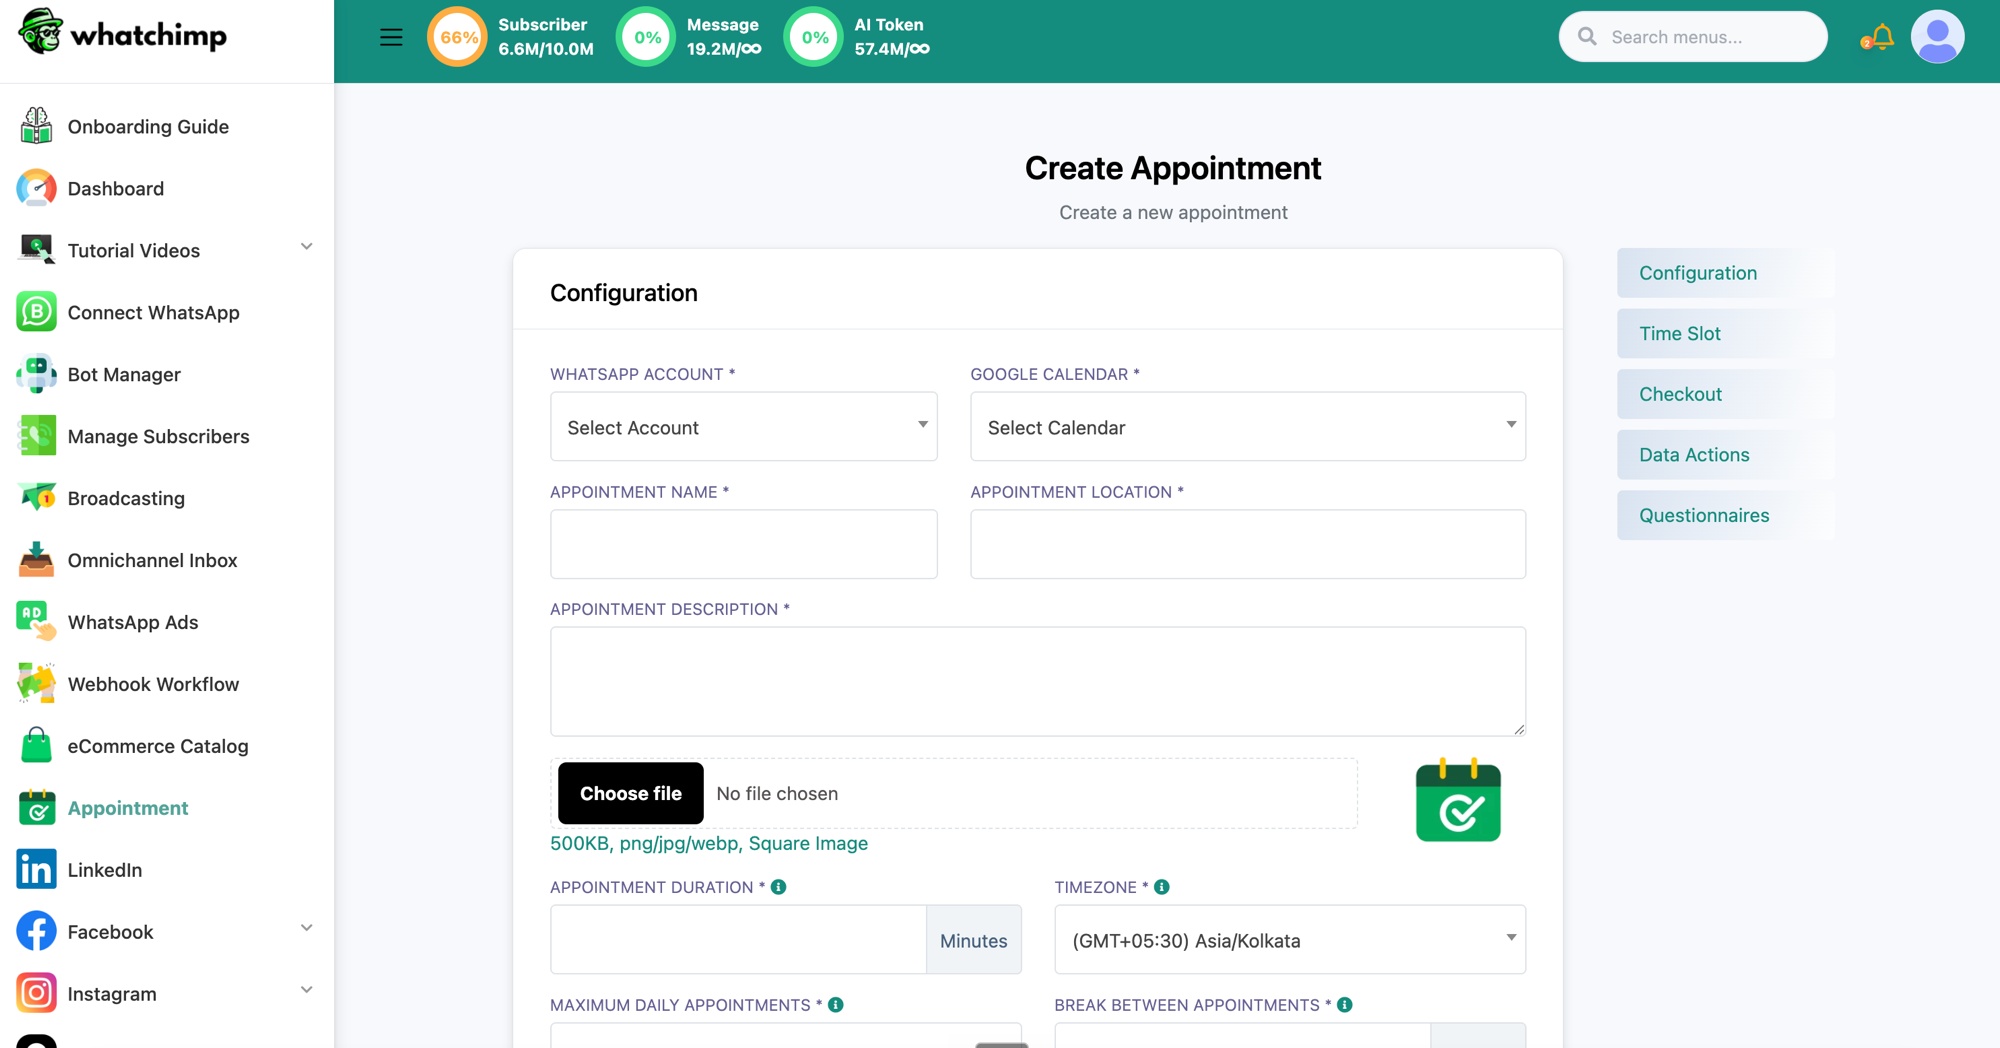Open Onboarding Guide menu item
The width and height of the screenshot is (2000, 1048).
click(x=148, y=127)
